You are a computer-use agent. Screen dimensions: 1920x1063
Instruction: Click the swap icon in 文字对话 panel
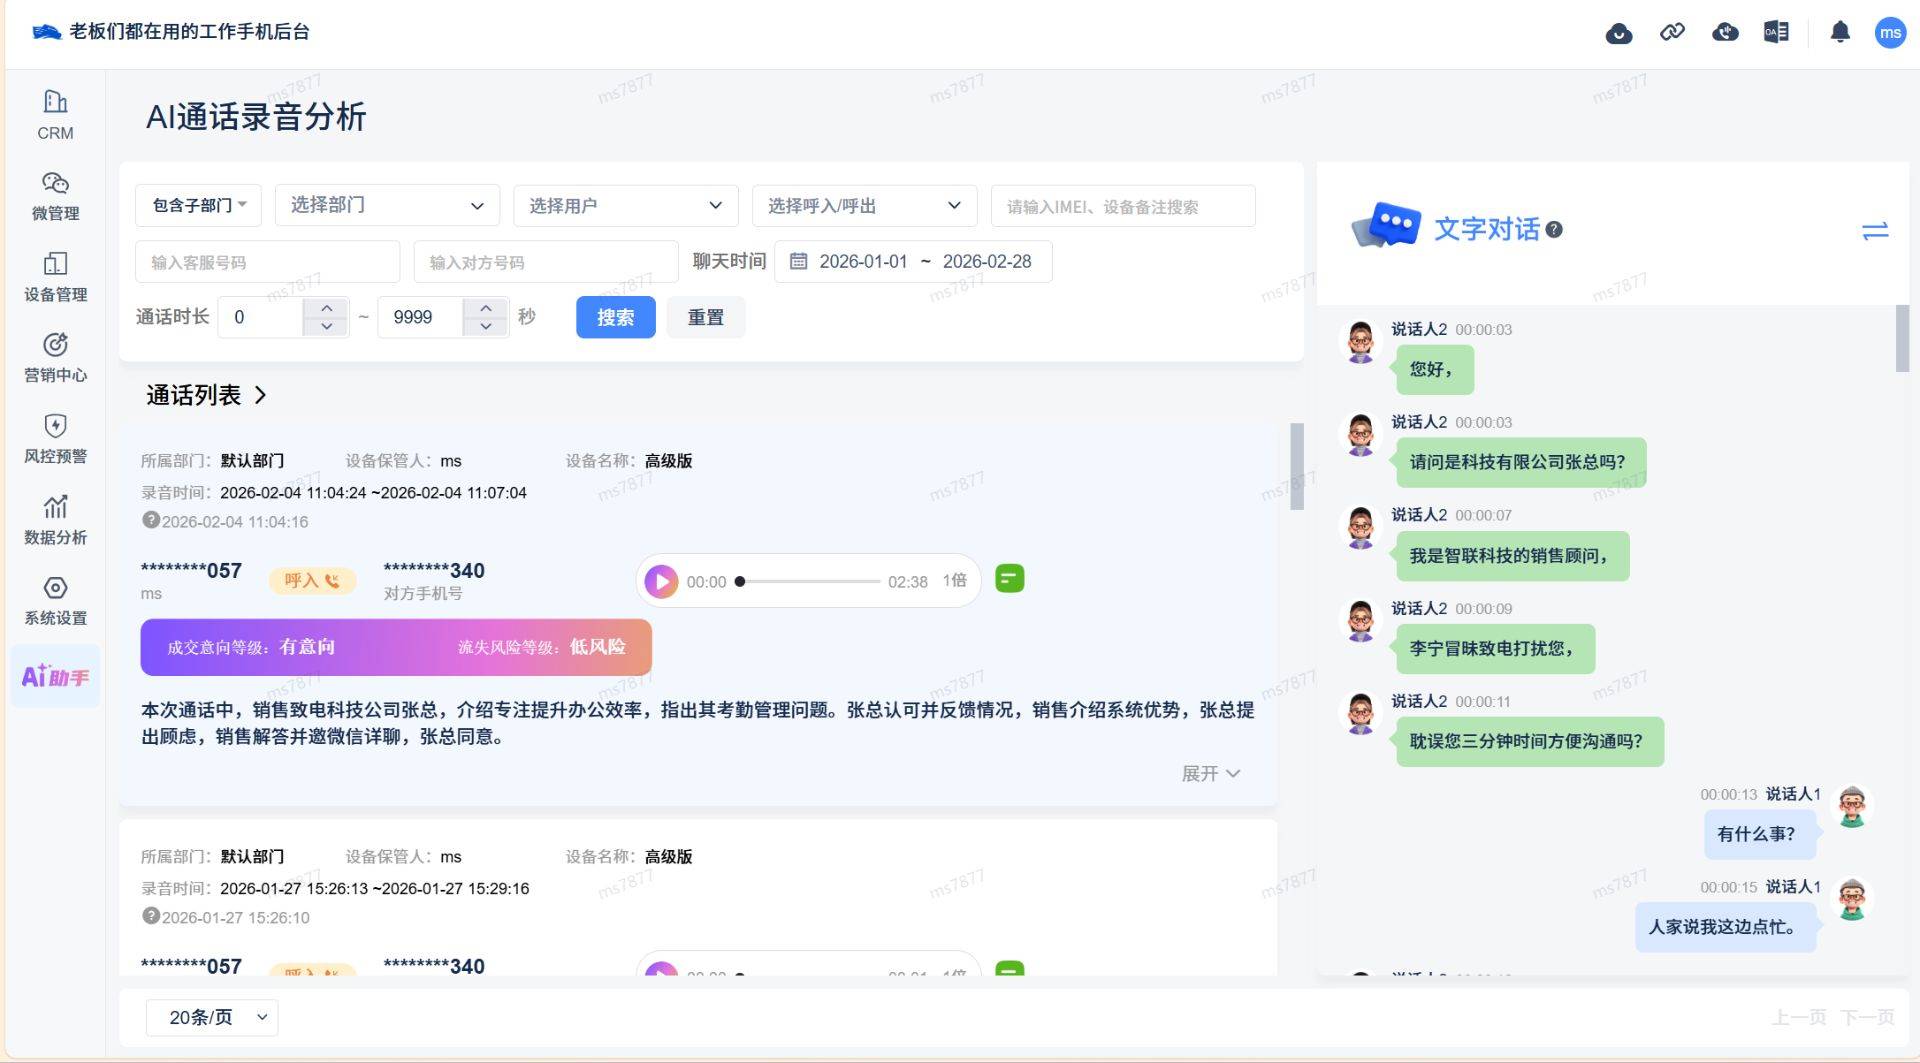click(x=1875, y=231)
